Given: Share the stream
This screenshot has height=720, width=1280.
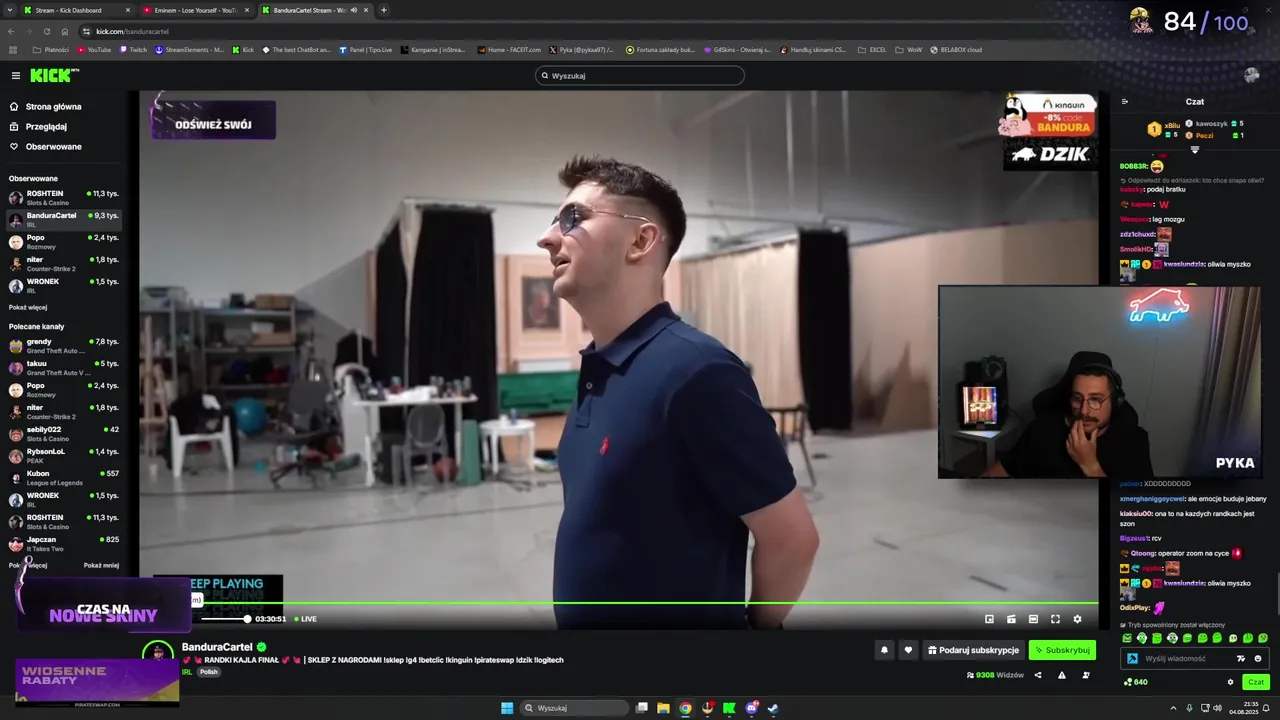Looking at the screenshot, I should click(x=1037, y=675).
